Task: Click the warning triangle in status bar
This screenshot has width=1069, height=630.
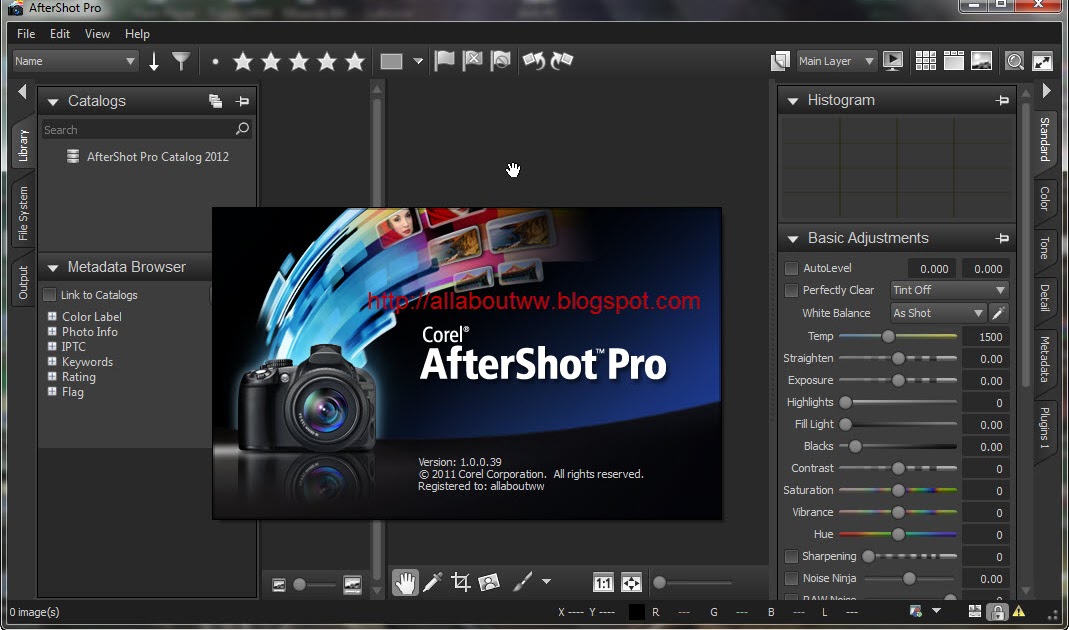Action: pyautogui.click(x=1019, y=612)
